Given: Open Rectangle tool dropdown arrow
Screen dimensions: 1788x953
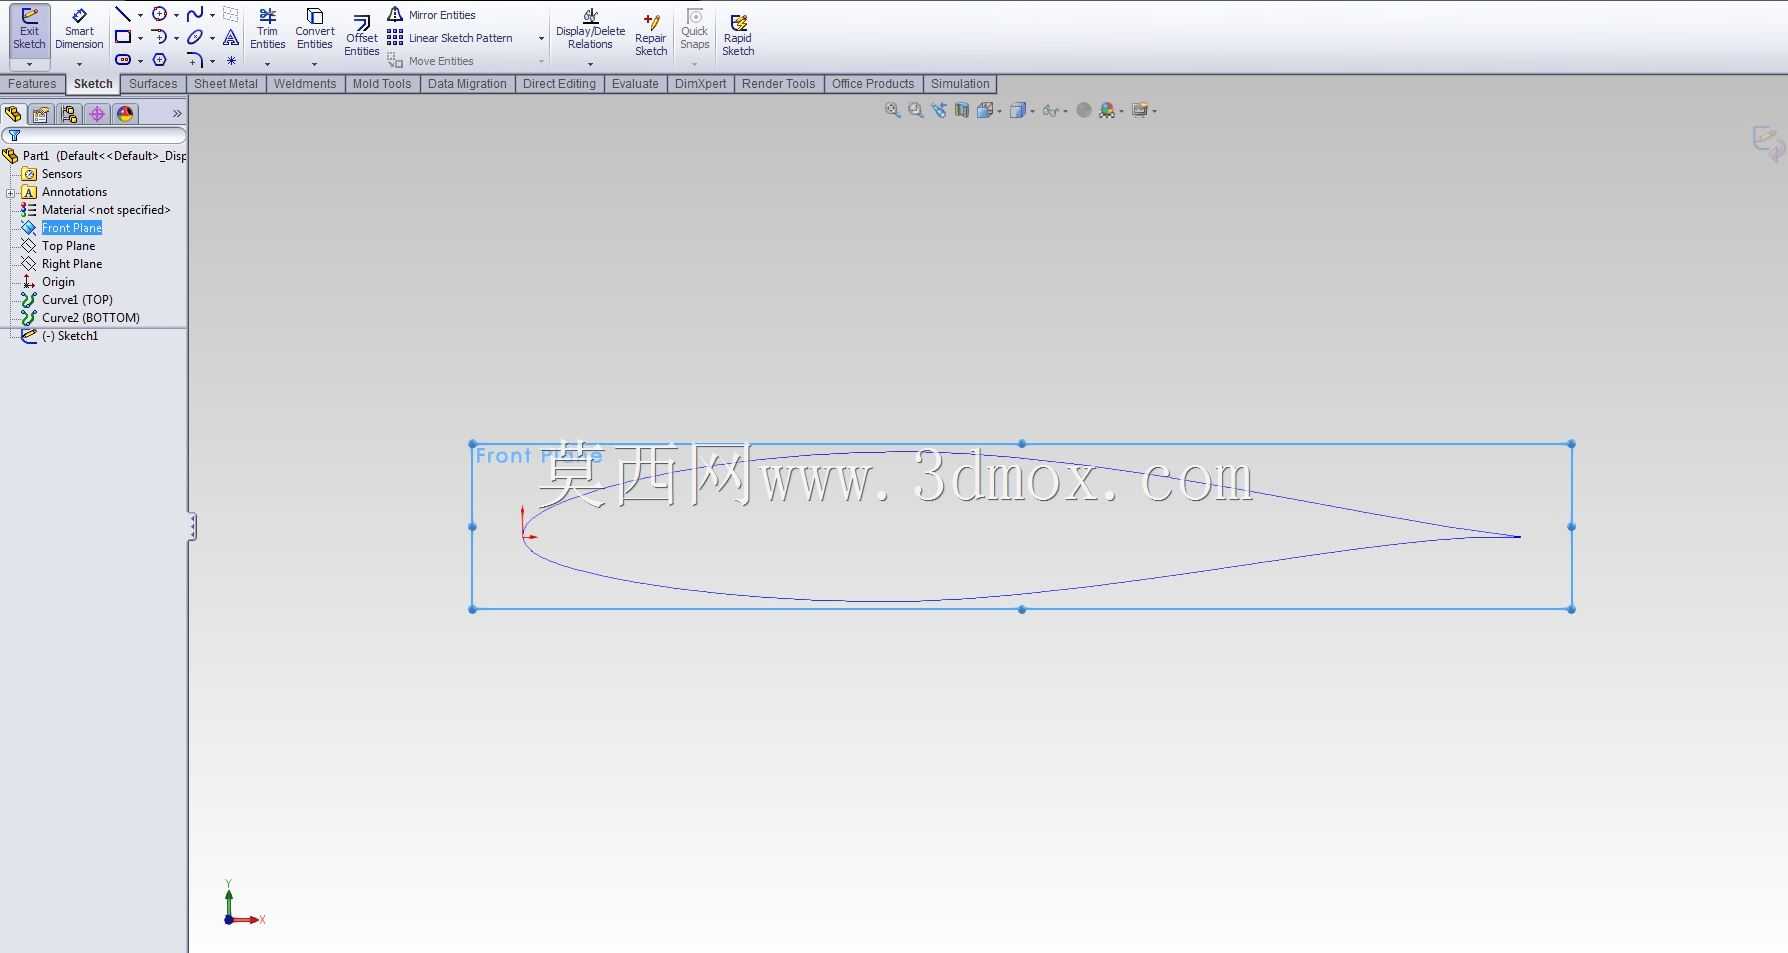Looking at the screenshot, I should (140, 38).
